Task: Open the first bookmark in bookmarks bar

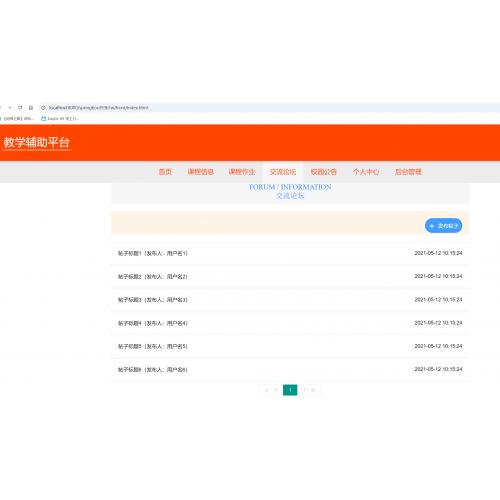Action: [x=17, y=118]
